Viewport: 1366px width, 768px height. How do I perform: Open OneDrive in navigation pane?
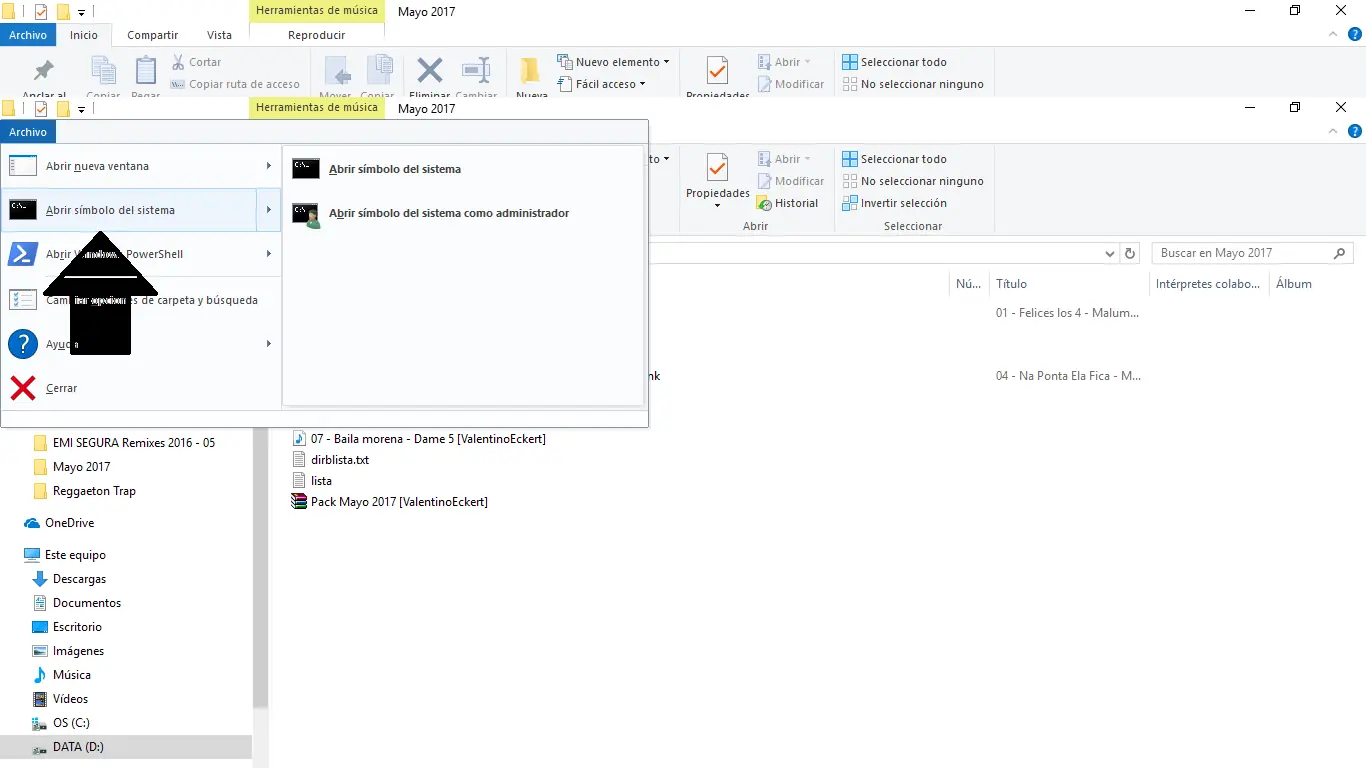(59, 523)
